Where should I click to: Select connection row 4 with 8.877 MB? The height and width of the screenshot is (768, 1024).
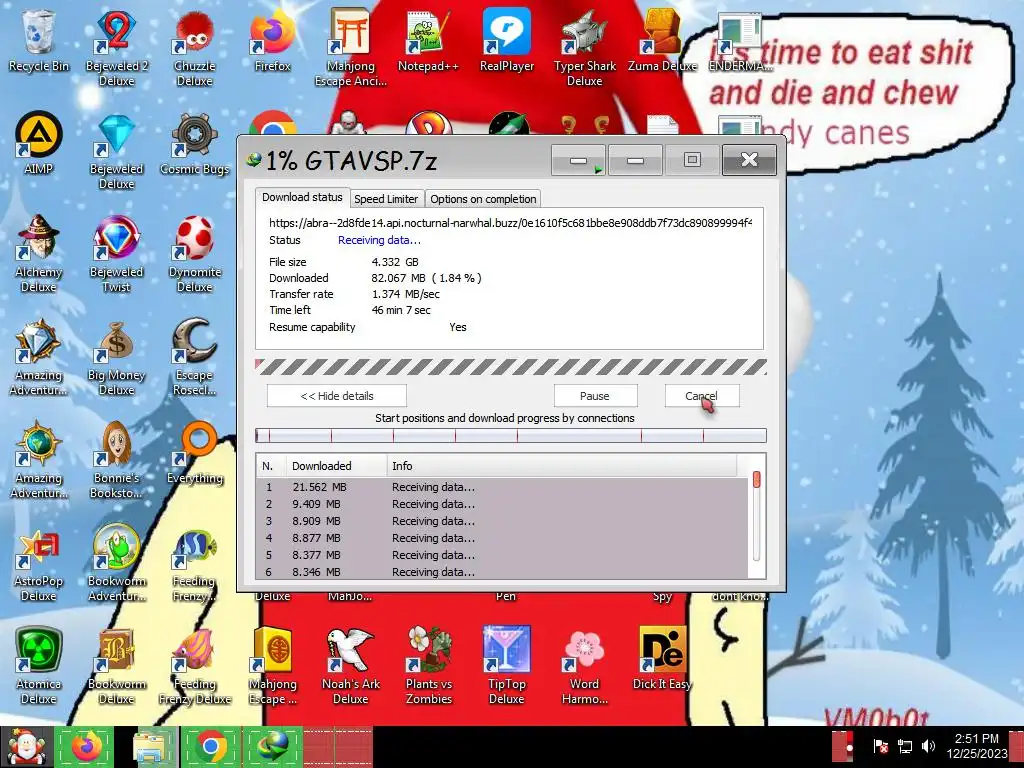502,538
